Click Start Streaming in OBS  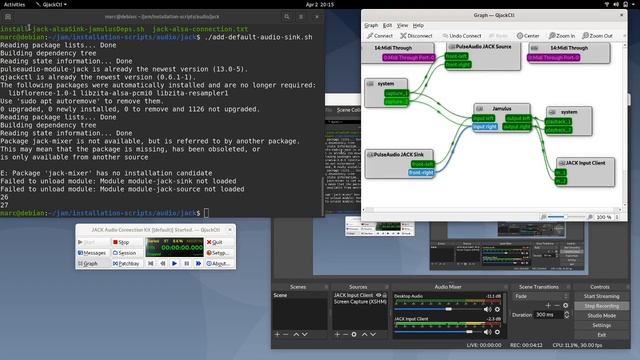(x=601, y=296)
